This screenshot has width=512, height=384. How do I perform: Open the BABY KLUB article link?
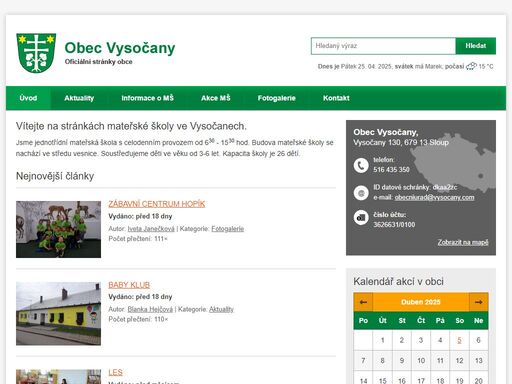coord(129,285)
